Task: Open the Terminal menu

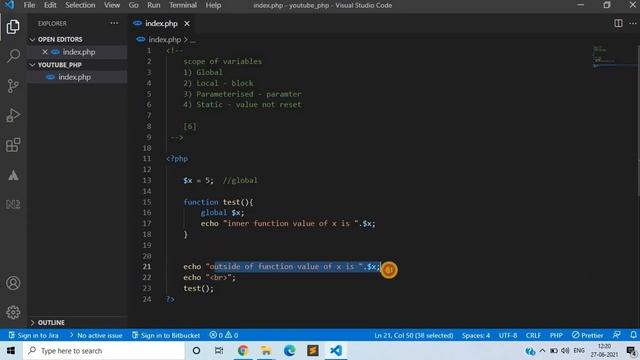Action: (x=183, y=5)
